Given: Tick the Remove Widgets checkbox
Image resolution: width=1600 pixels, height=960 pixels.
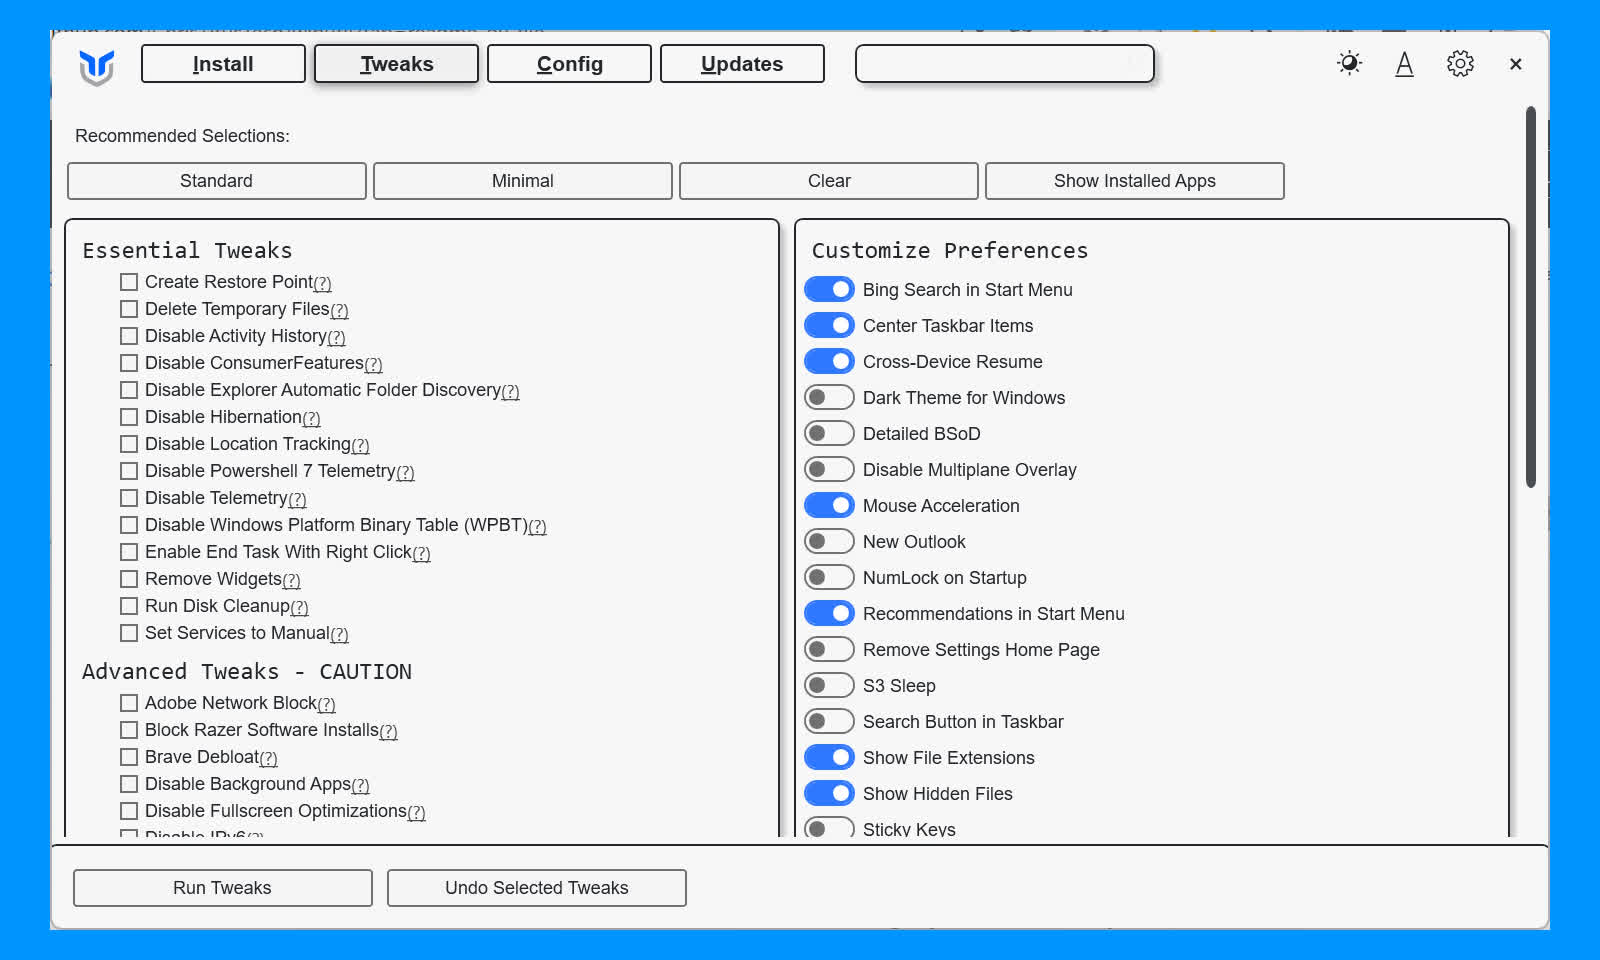Looking at the screenshot, I should point(129,579).
